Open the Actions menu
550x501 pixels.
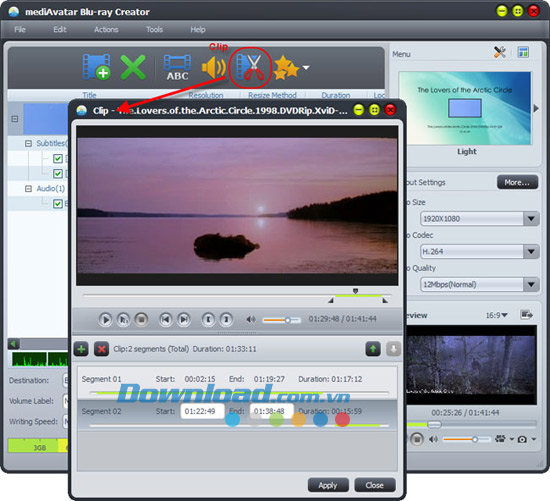tap(106, 29)
